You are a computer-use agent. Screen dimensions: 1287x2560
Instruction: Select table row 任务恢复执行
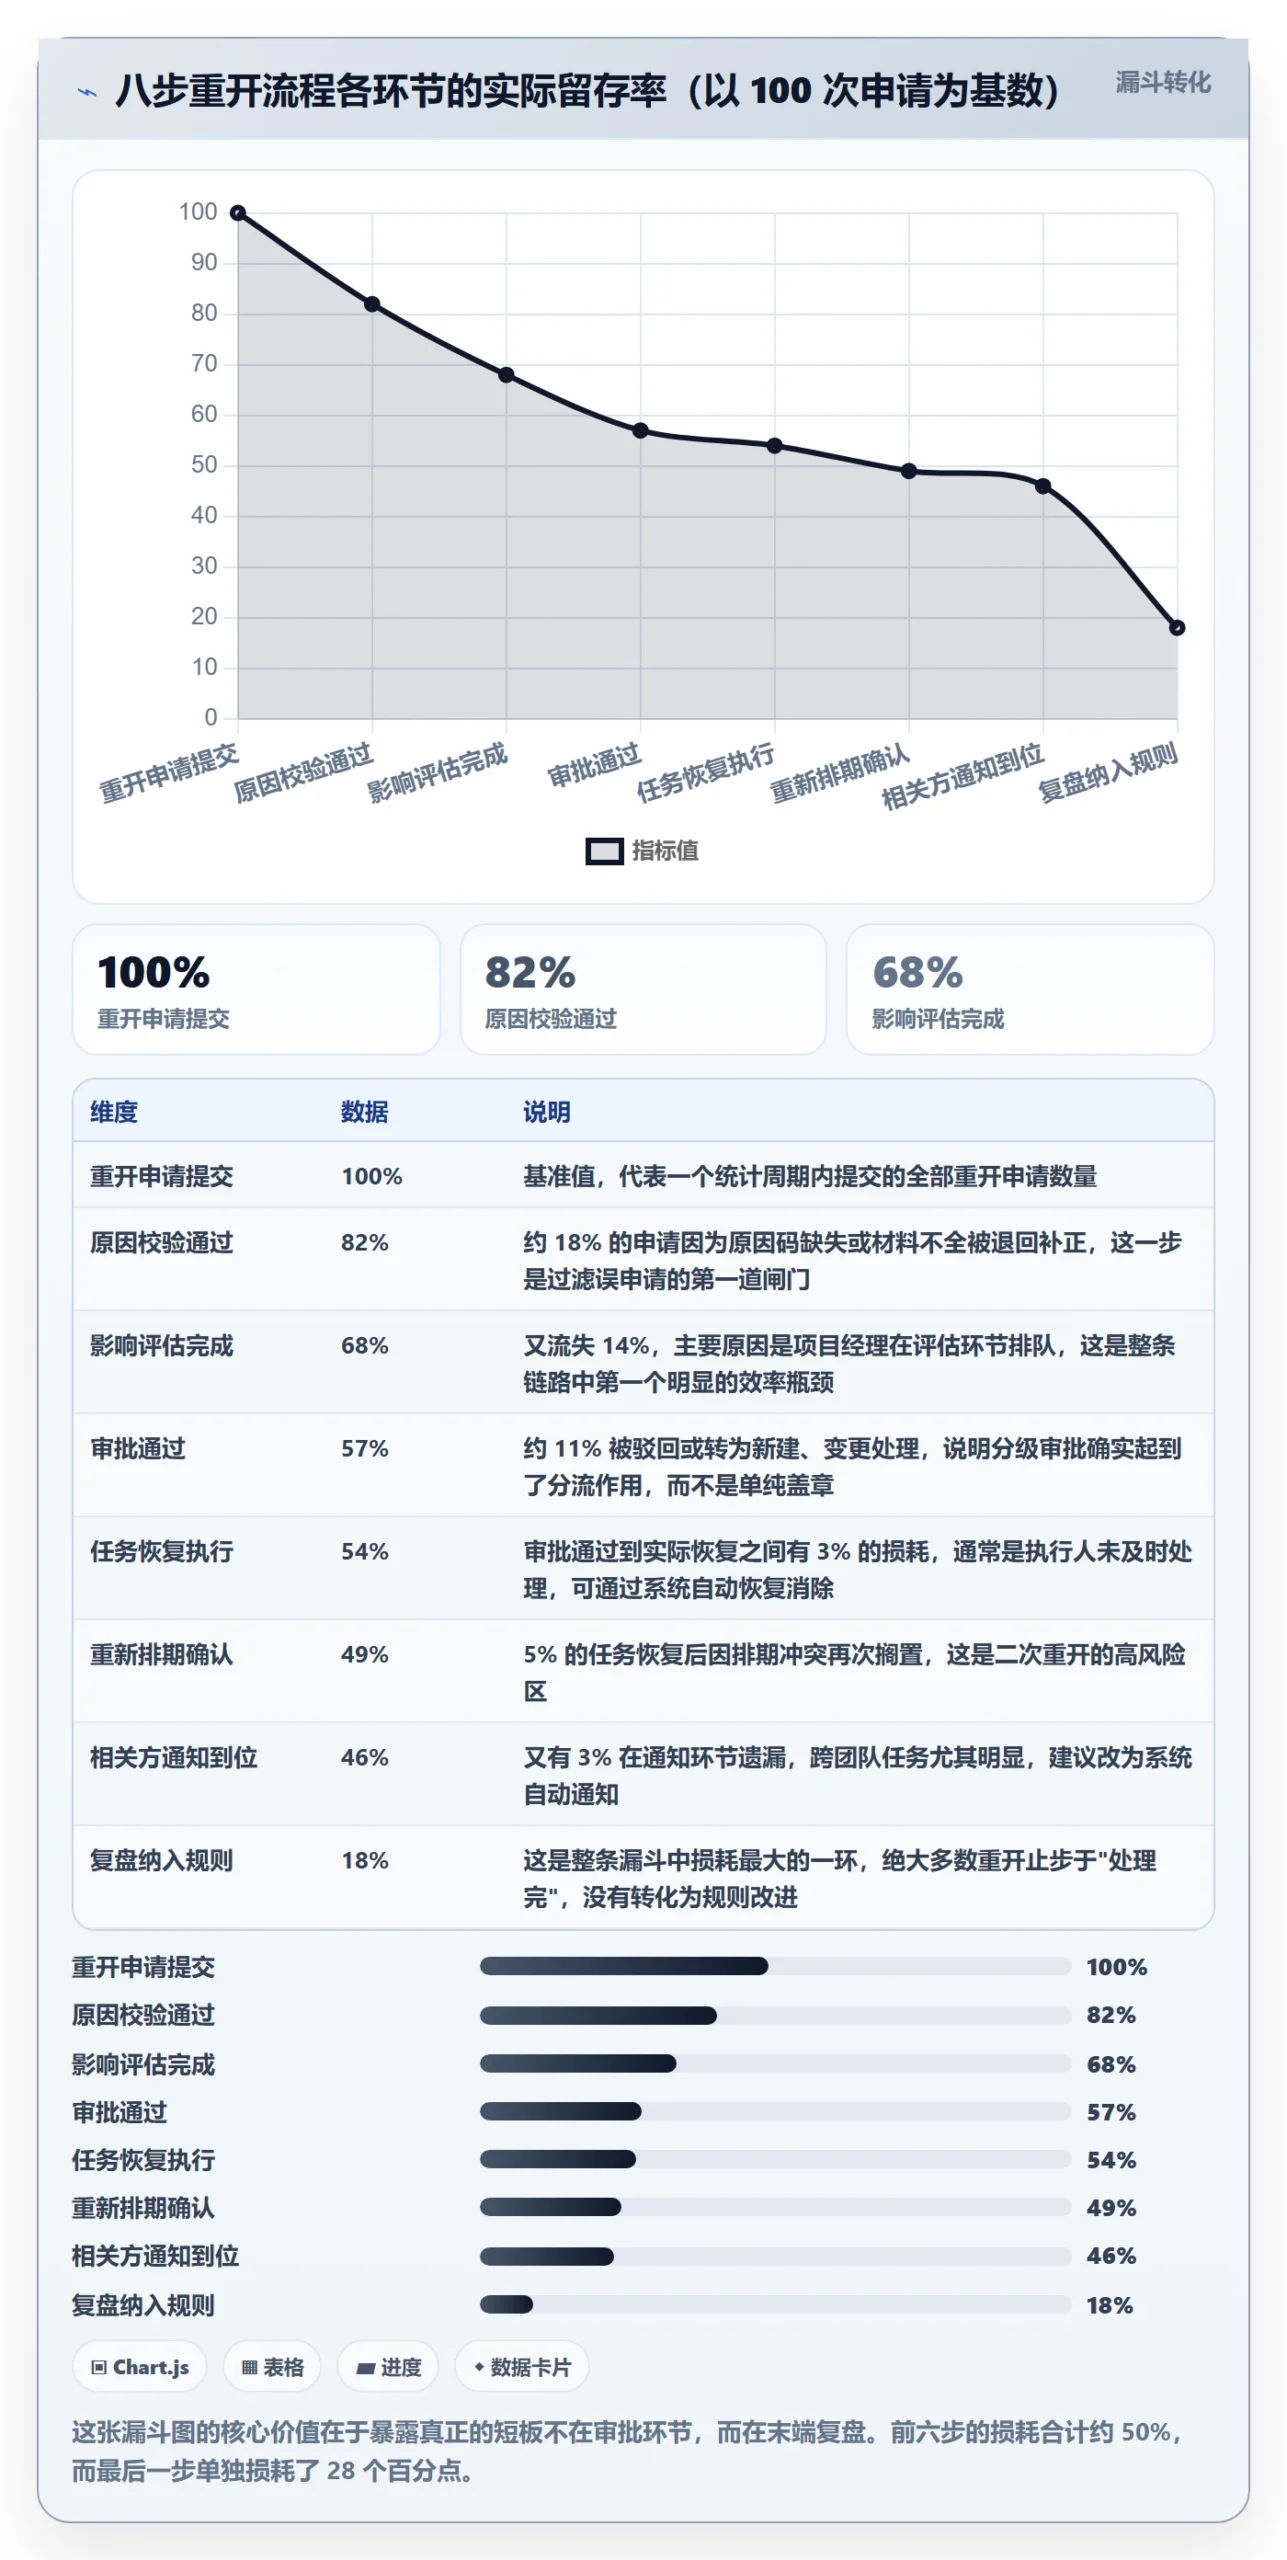(x=643, y=1569)
